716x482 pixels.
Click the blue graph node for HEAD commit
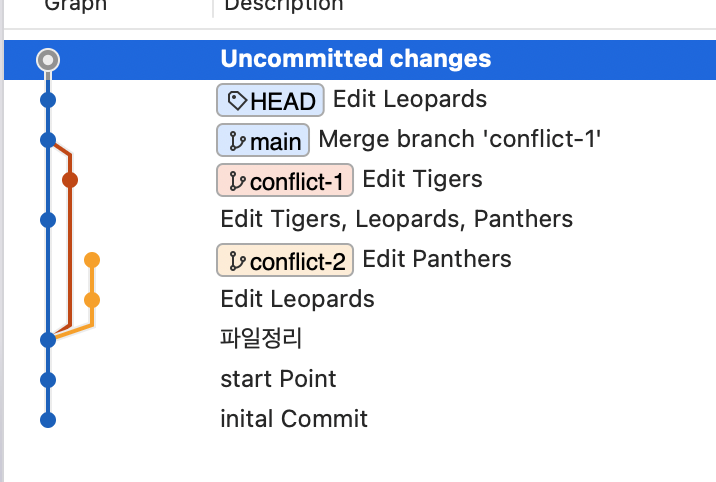(48, 100)
